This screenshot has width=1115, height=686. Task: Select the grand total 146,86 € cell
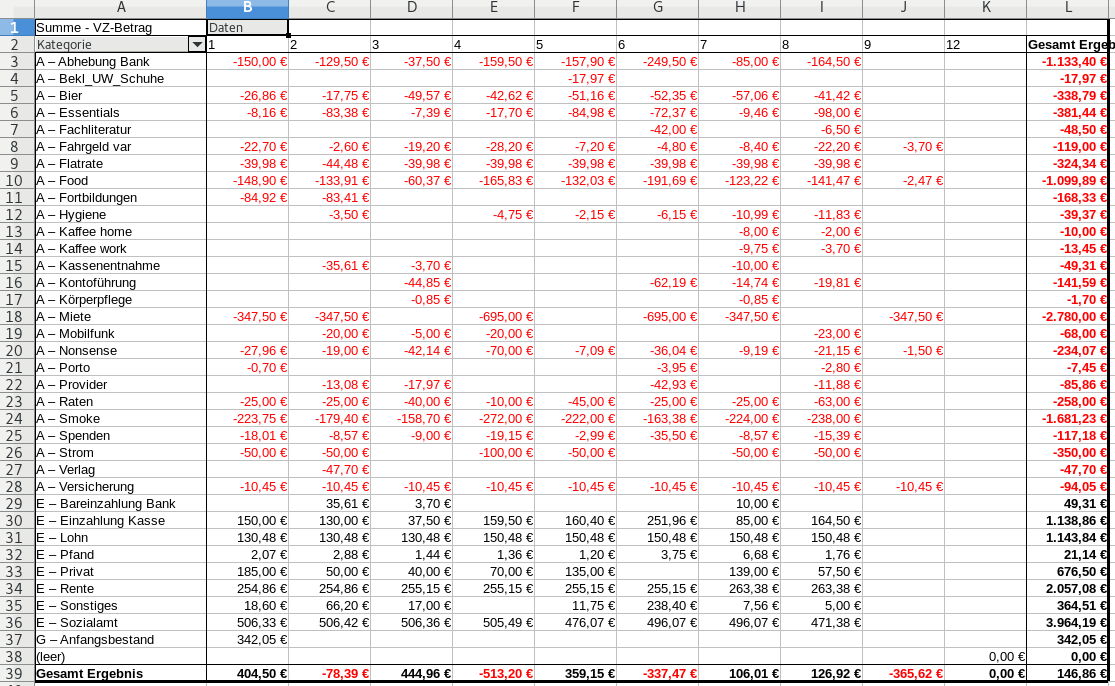(x=1068, y=674)
